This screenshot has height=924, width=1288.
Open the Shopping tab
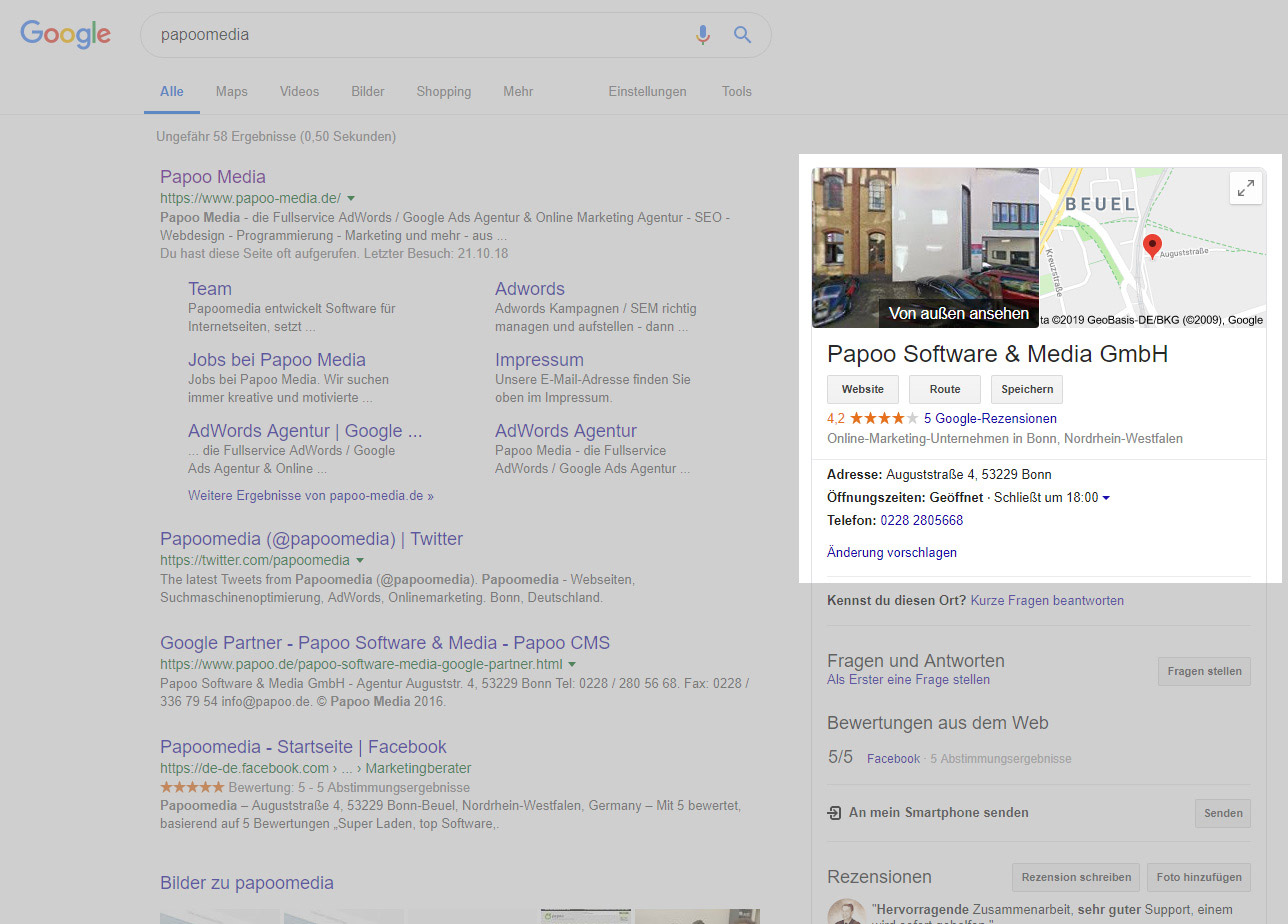444,91
